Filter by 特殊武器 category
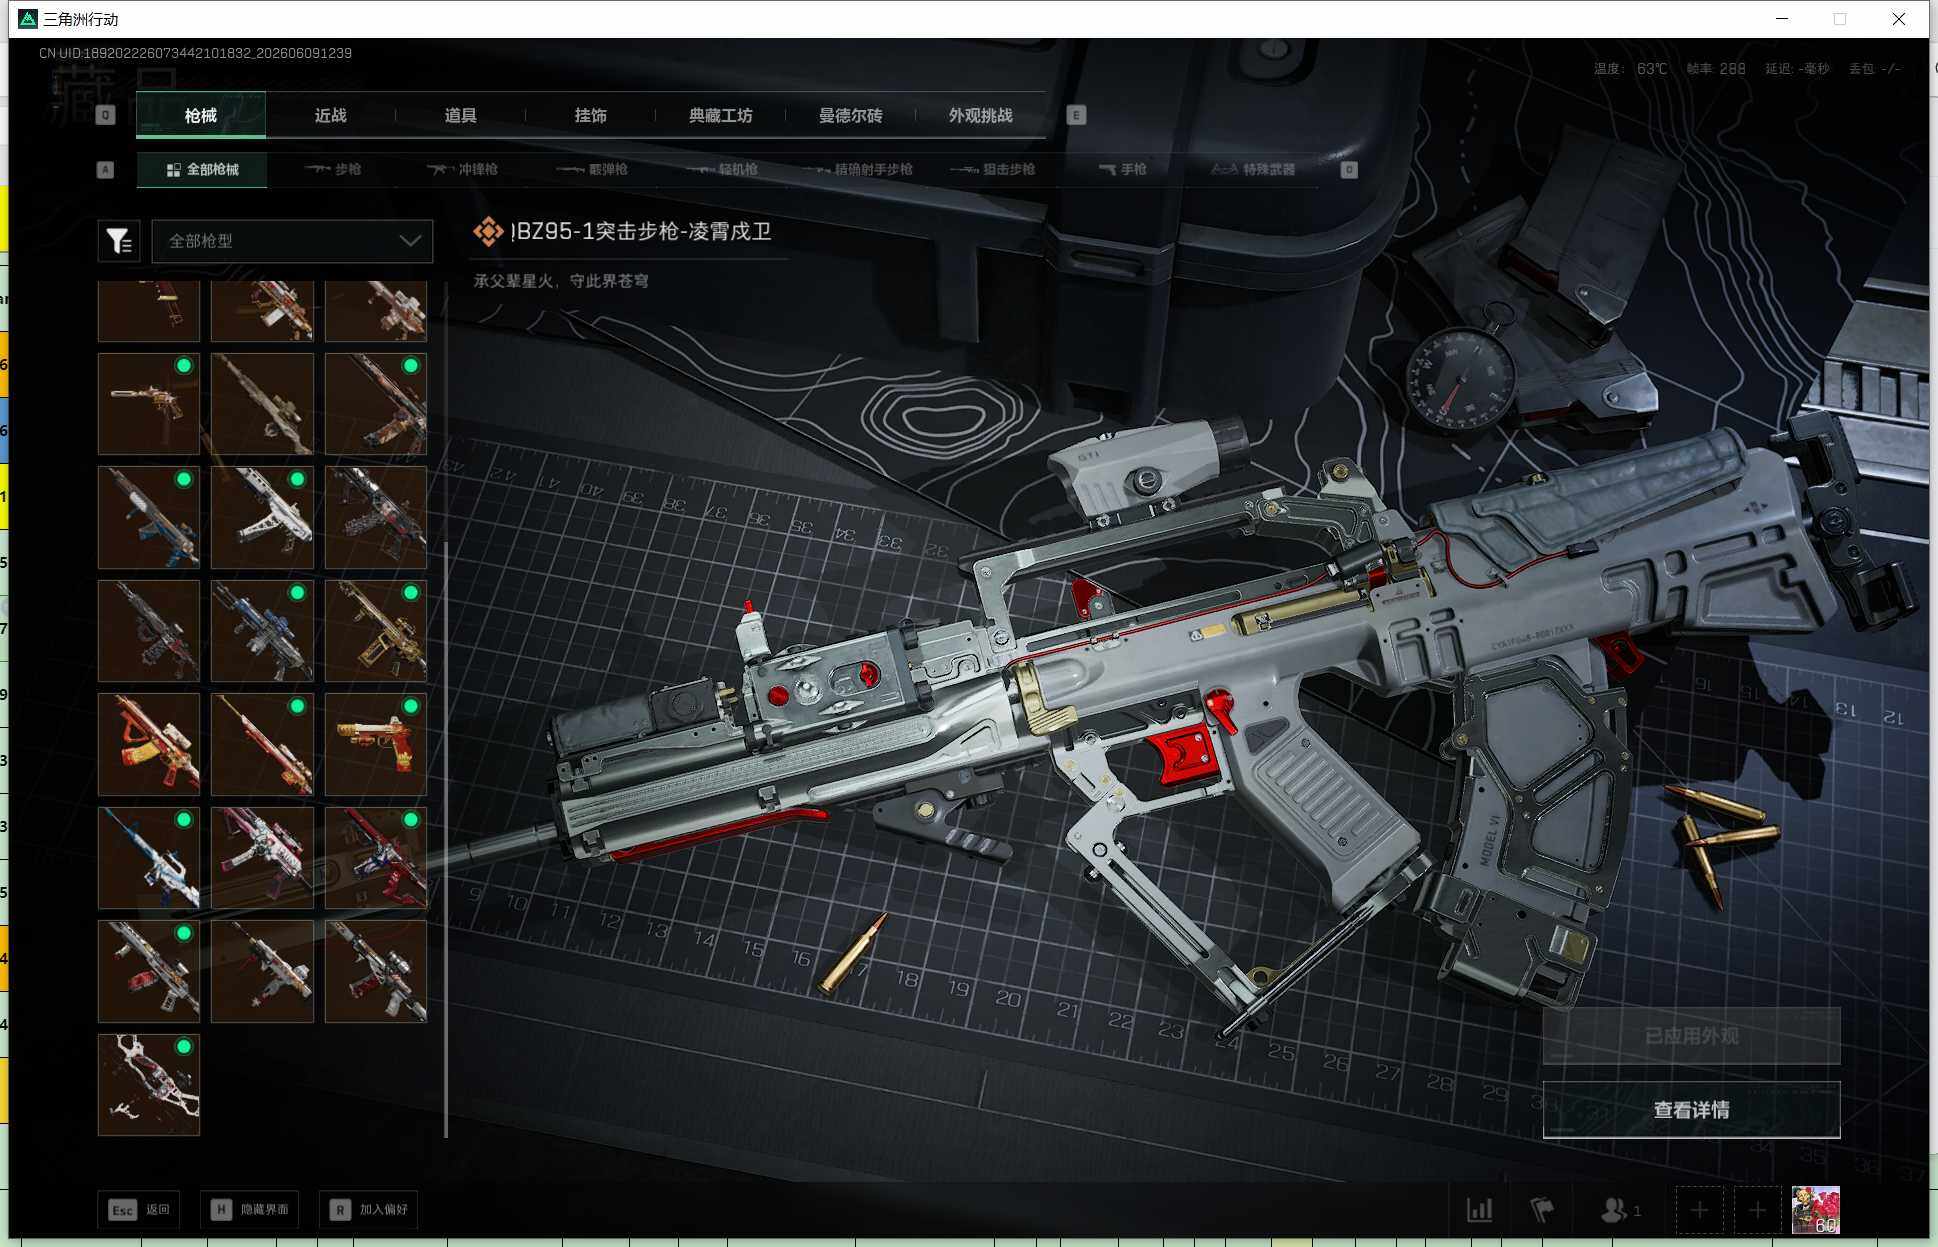Screen dimensions: 1938x1247 [x=1253, y=170]
